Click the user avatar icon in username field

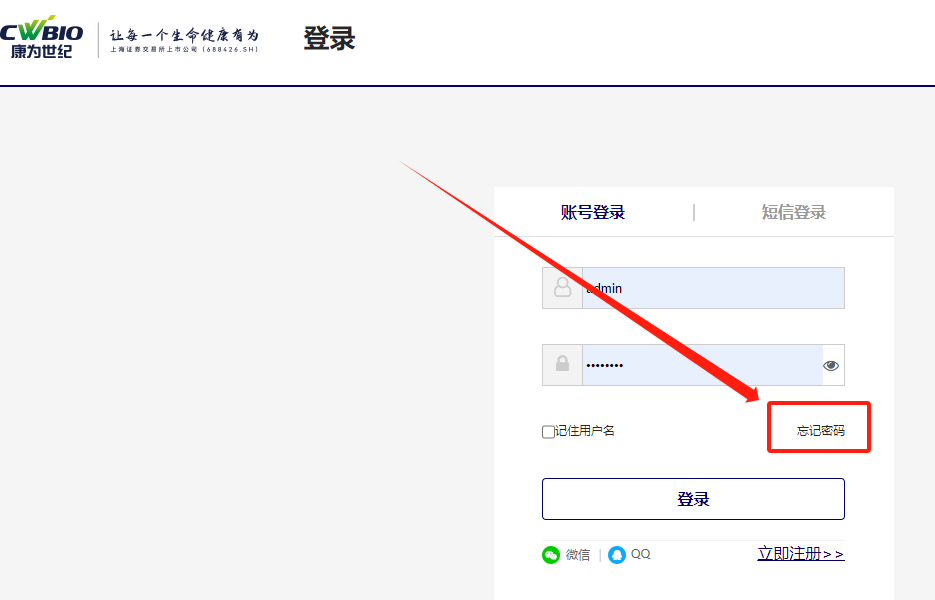coord(562,288)
